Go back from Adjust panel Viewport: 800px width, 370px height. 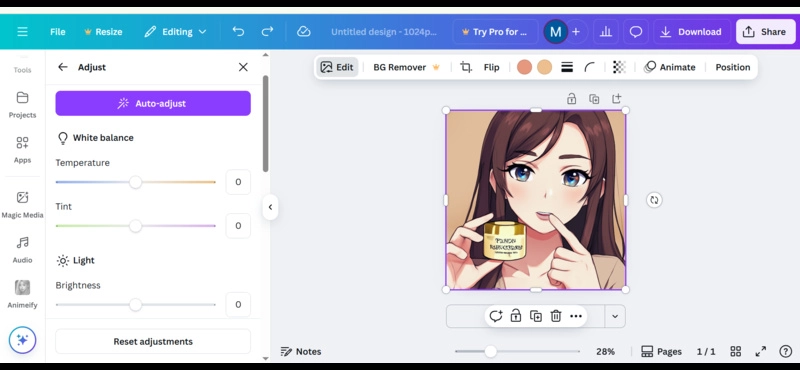click(63, 67)
